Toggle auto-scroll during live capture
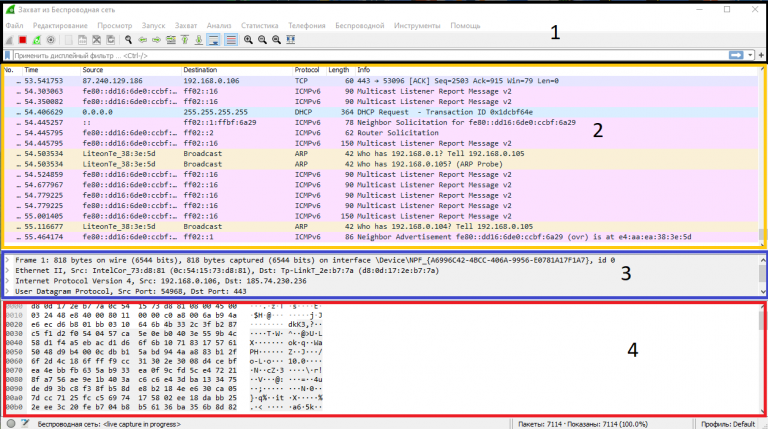This screenshot has width=768, height=429. (x=214, y=40)
